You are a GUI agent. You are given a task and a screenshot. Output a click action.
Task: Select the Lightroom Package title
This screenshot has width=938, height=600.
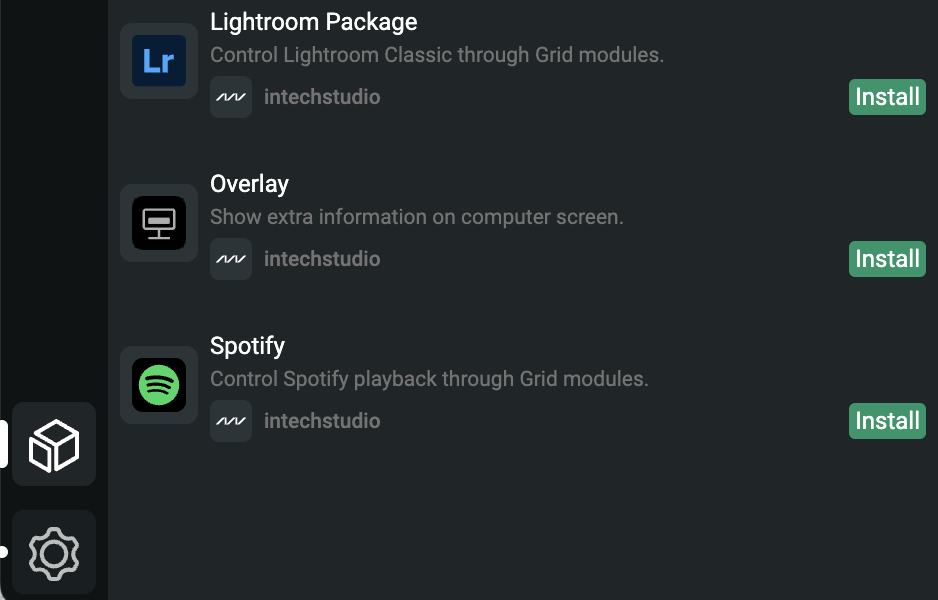tap(313, 22)
